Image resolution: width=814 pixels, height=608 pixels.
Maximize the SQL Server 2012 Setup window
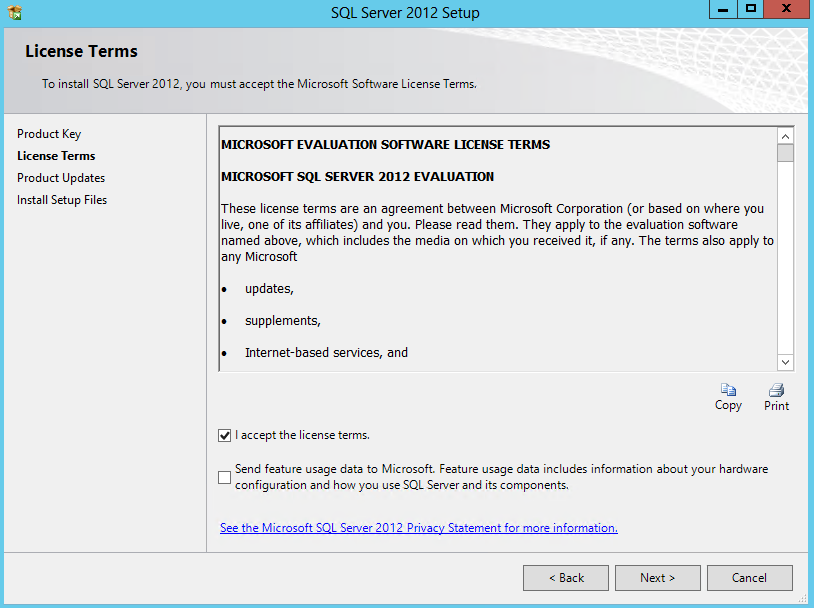point(751,9)
